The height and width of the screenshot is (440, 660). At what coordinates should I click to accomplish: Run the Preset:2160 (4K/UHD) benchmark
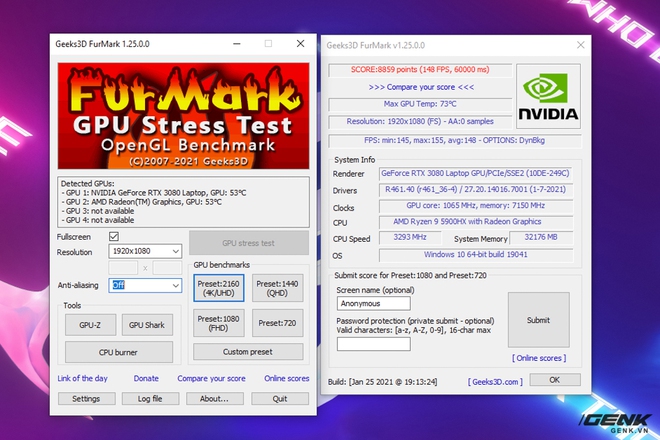(x=218, y=288)
